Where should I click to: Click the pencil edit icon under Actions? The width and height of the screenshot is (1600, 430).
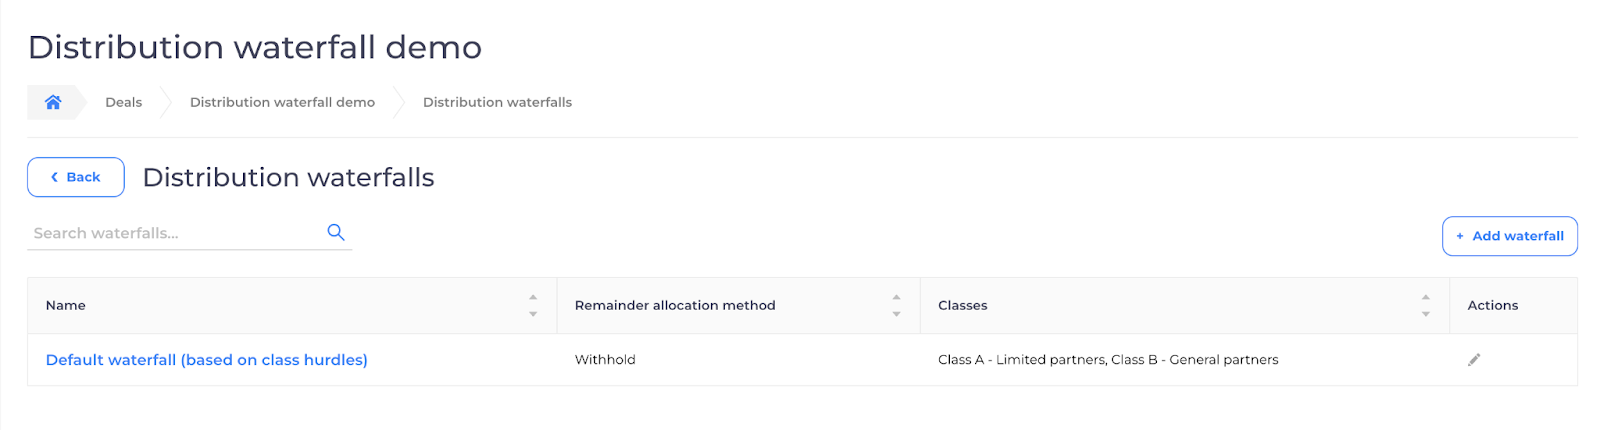1474,360
